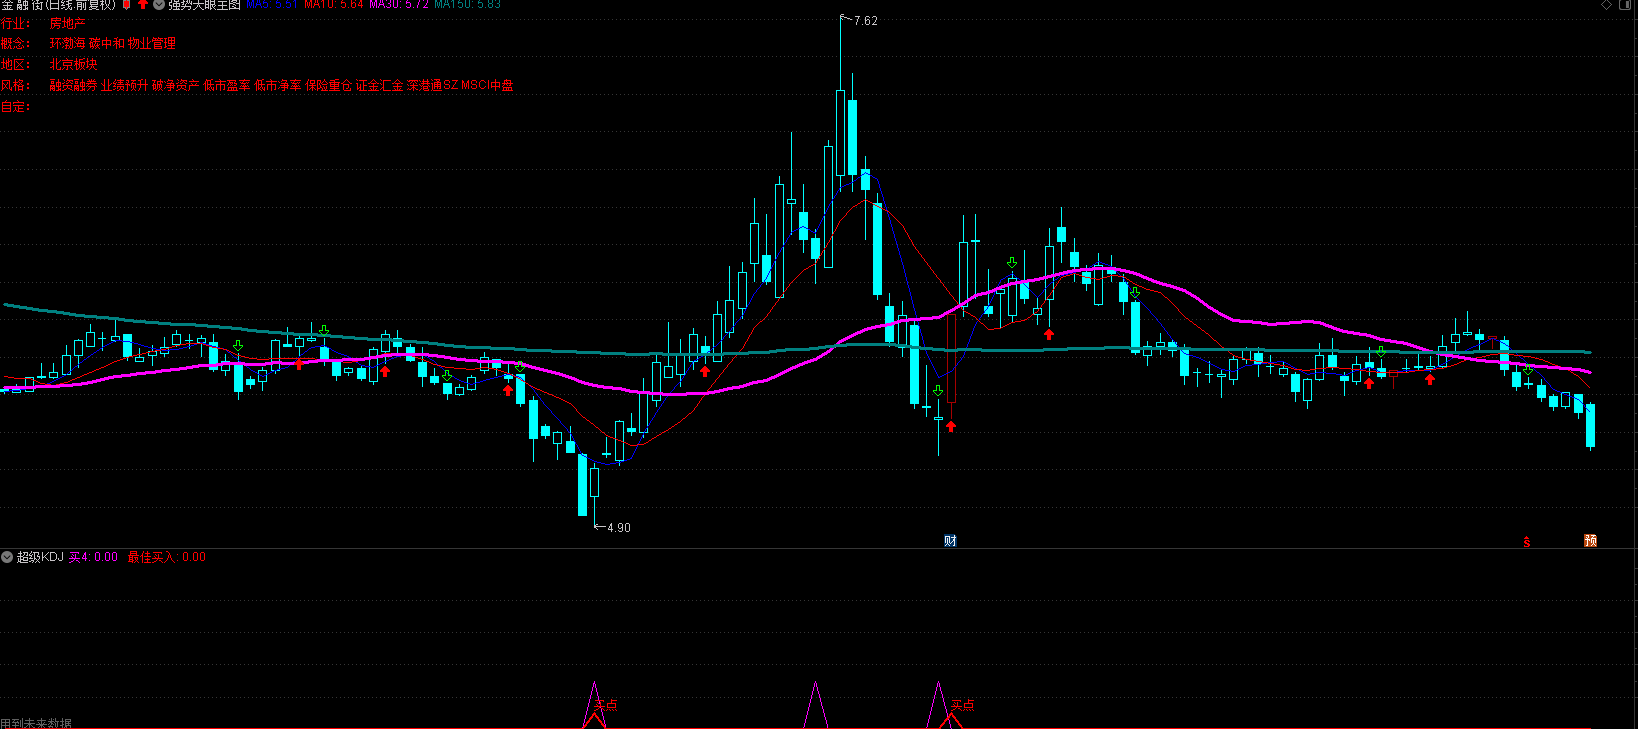
Task: Click the 强势大眼主图 indicator name
Action: pos(204,5)
